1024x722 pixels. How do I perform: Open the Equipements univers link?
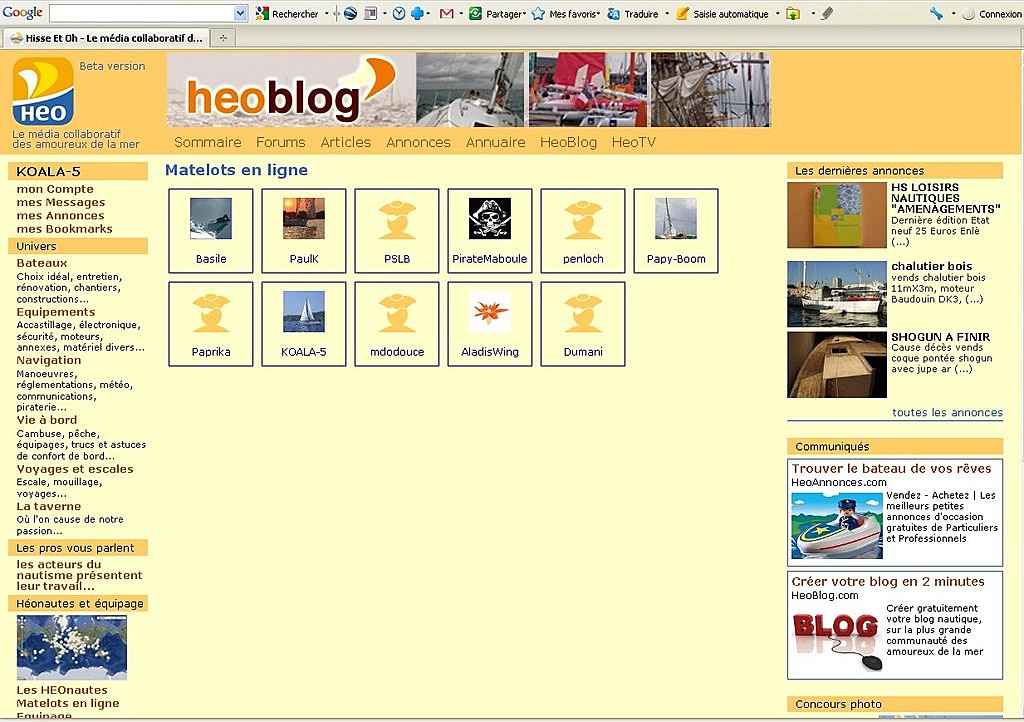56,312
